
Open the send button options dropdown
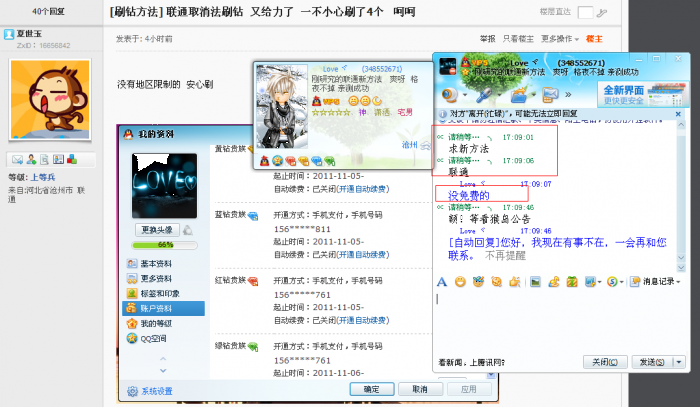pos(679,362)
